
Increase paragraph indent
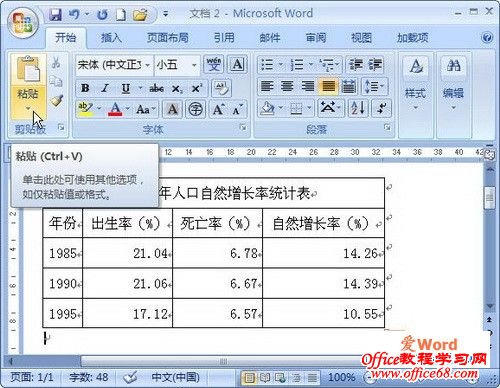click(x=375, y=64)
